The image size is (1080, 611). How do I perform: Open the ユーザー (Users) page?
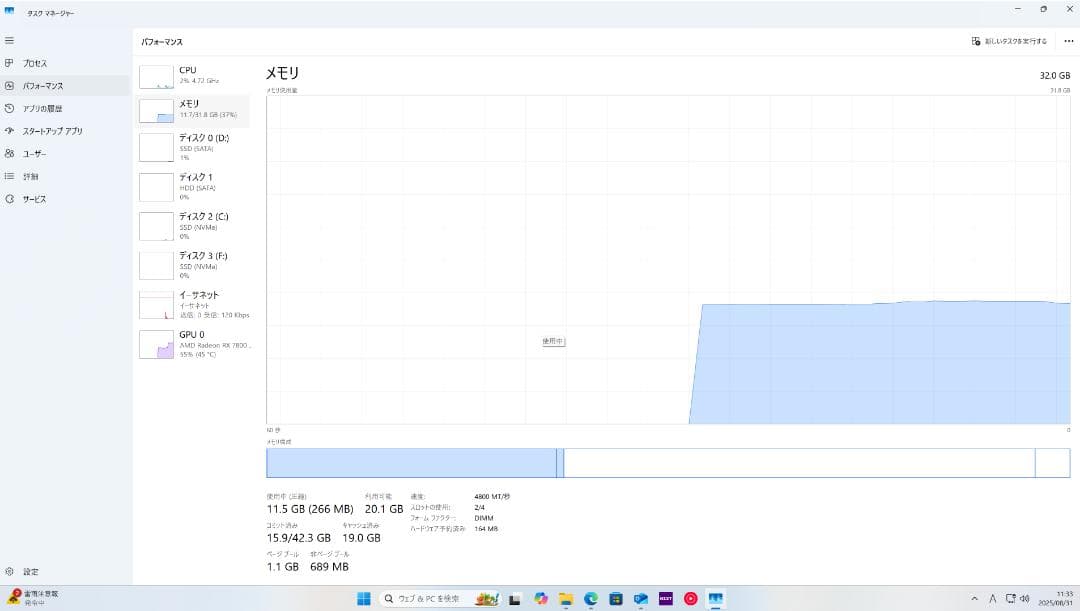click(x=34, y=154)
